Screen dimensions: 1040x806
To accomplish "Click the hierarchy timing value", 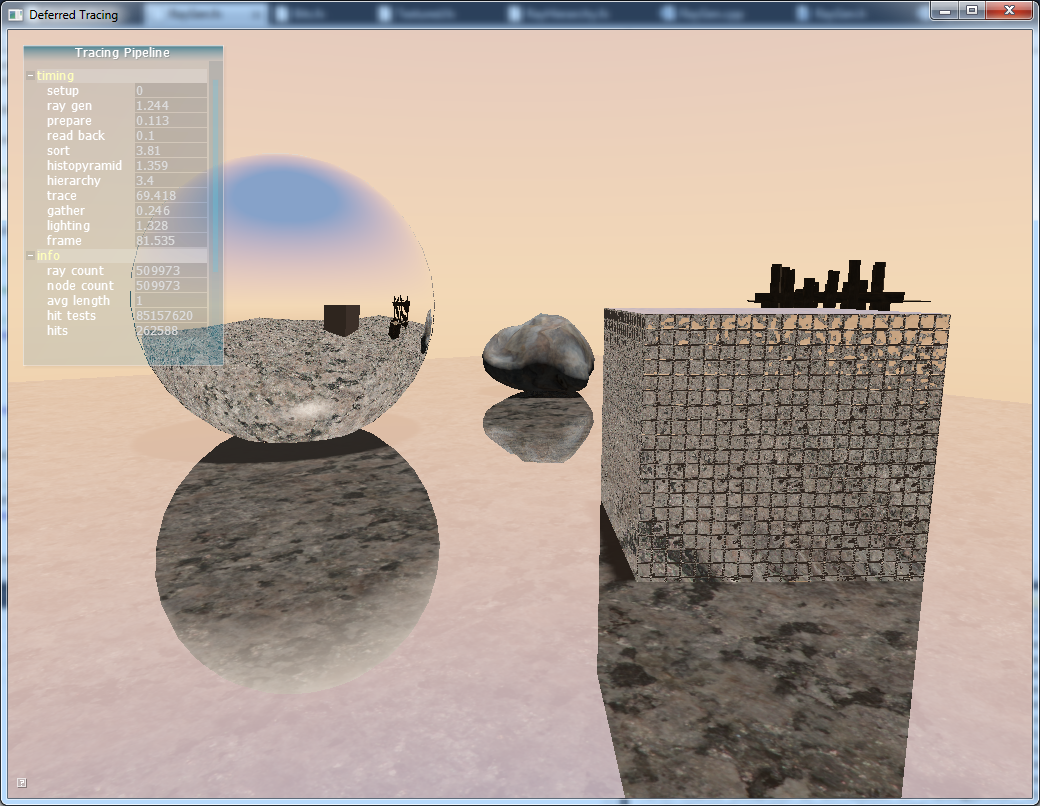I will tap(170, 181).
